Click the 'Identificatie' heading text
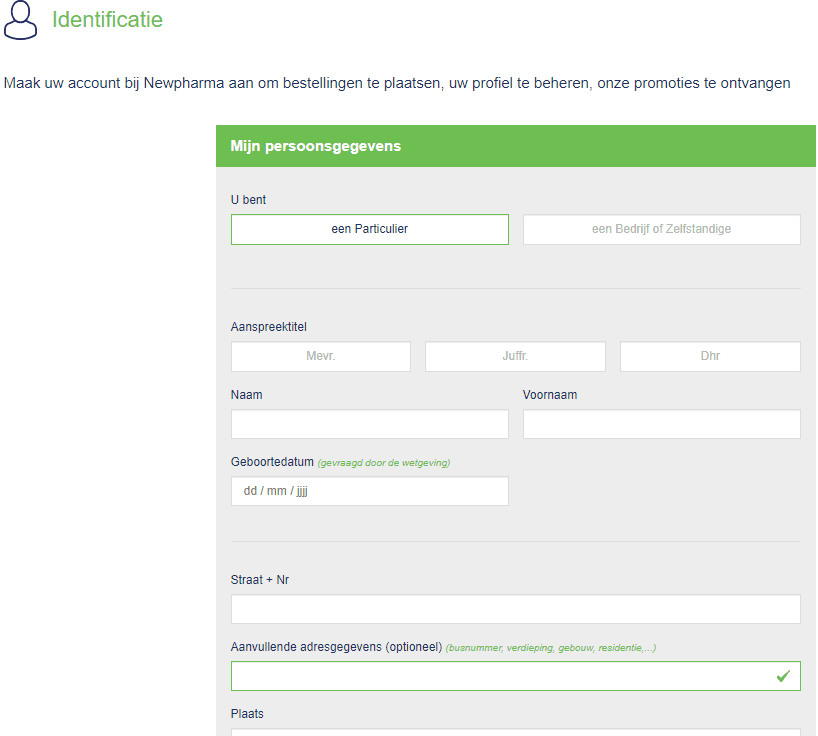This screenshot has height=736, width=818. tap(107, 20)
